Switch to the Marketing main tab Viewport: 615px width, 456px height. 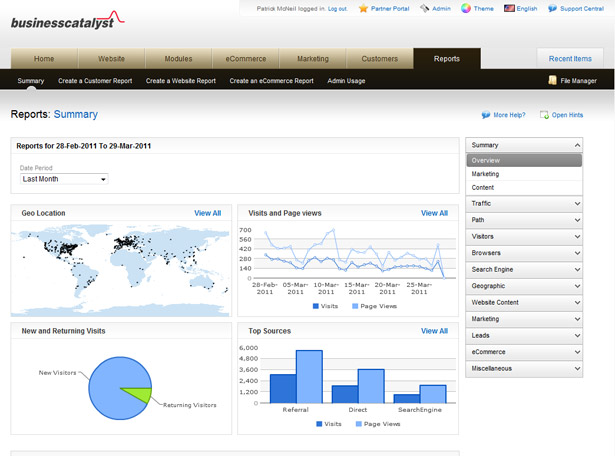point(313,59)
